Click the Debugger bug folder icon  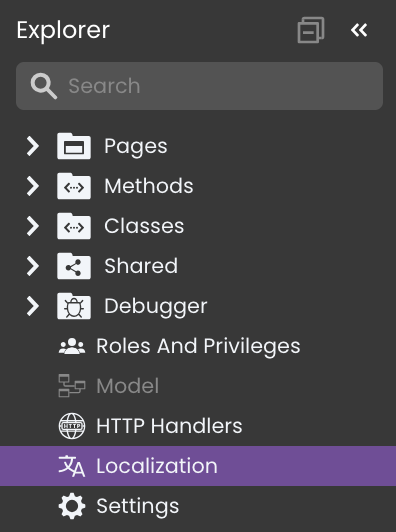point(74,306)
